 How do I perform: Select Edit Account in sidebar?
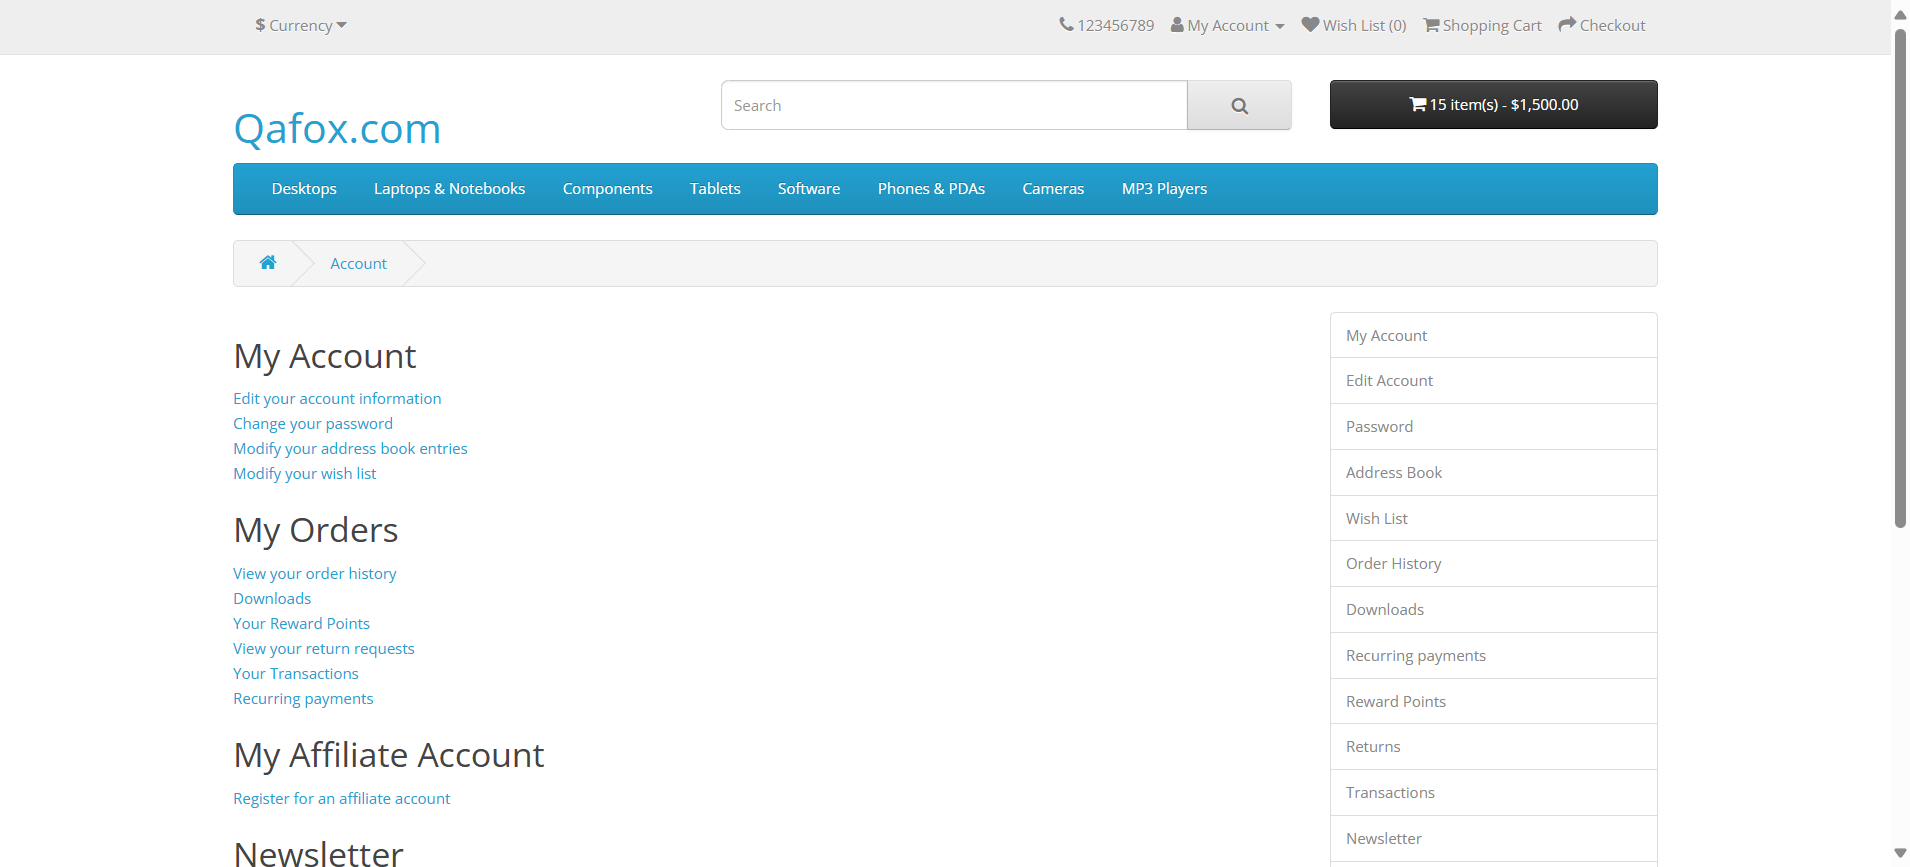pyautogui.click(x=1493, y=381)
